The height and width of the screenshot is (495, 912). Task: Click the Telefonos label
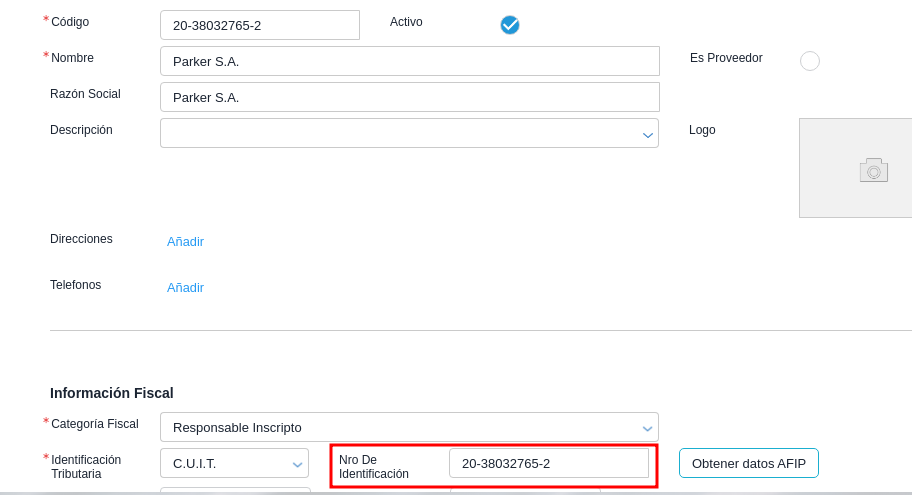point(75,285)
